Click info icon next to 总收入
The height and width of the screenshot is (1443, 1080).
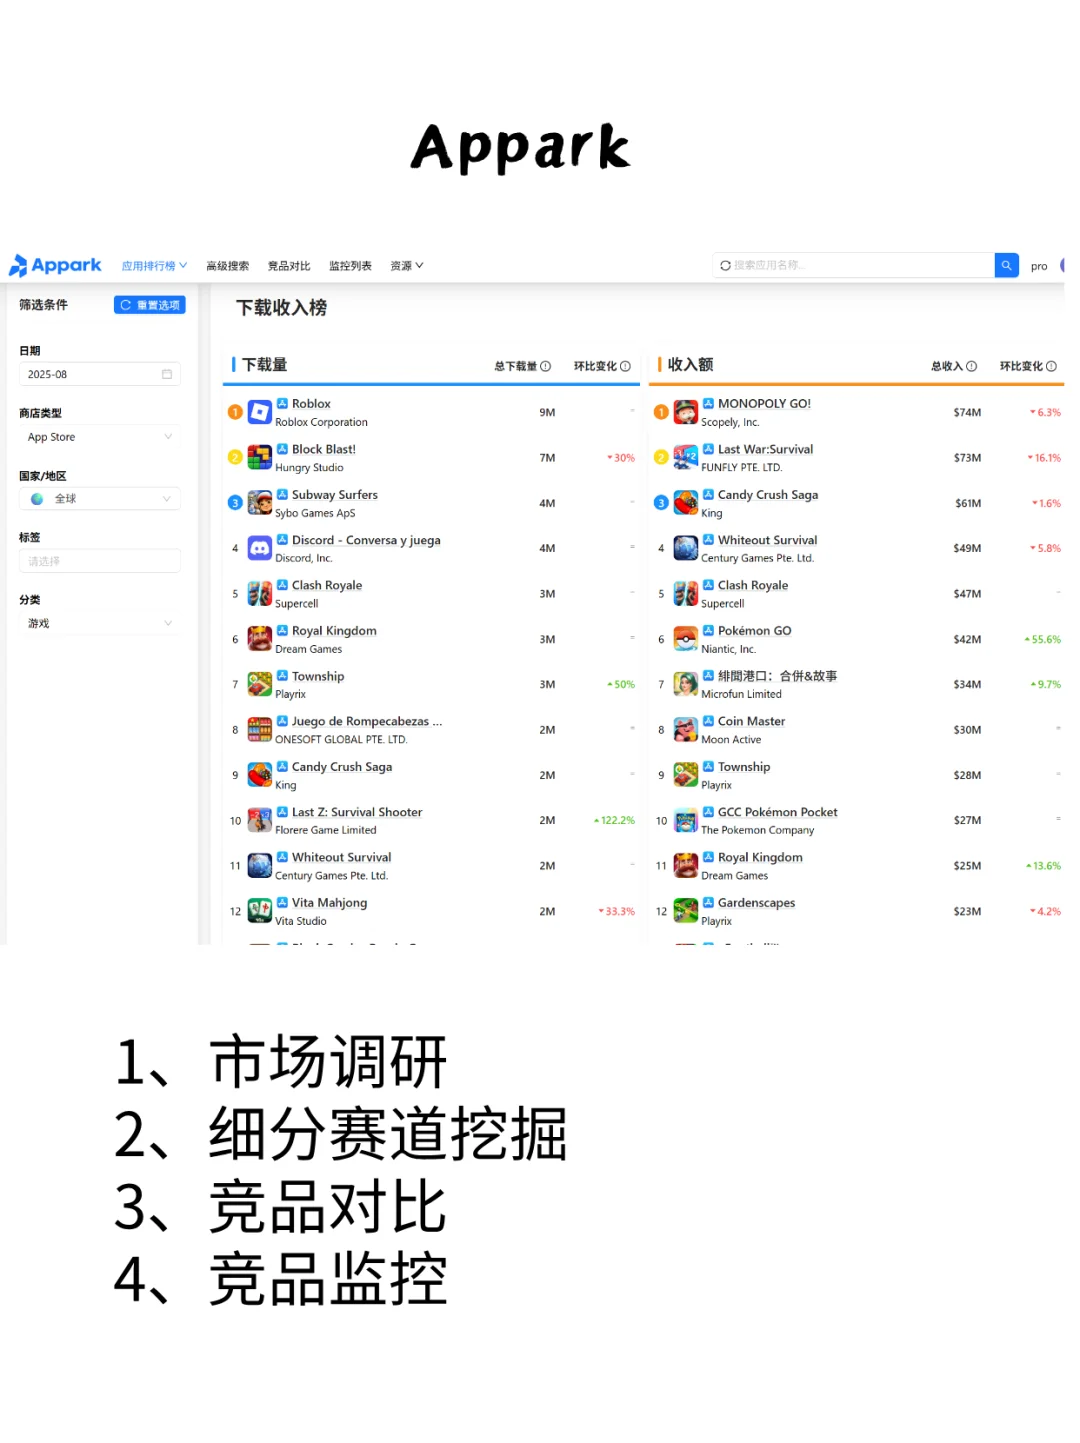pos(972,366)
